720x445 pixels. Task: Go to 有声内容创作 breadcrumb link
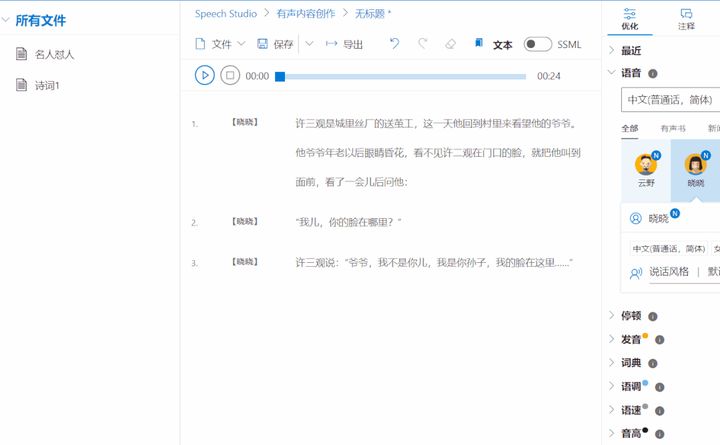[x=306, y=14]
